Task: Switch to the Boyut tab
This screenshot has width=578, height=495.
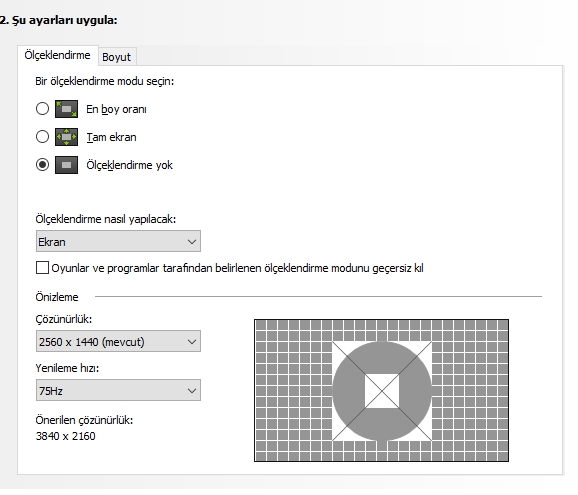Action: [116, 57]
